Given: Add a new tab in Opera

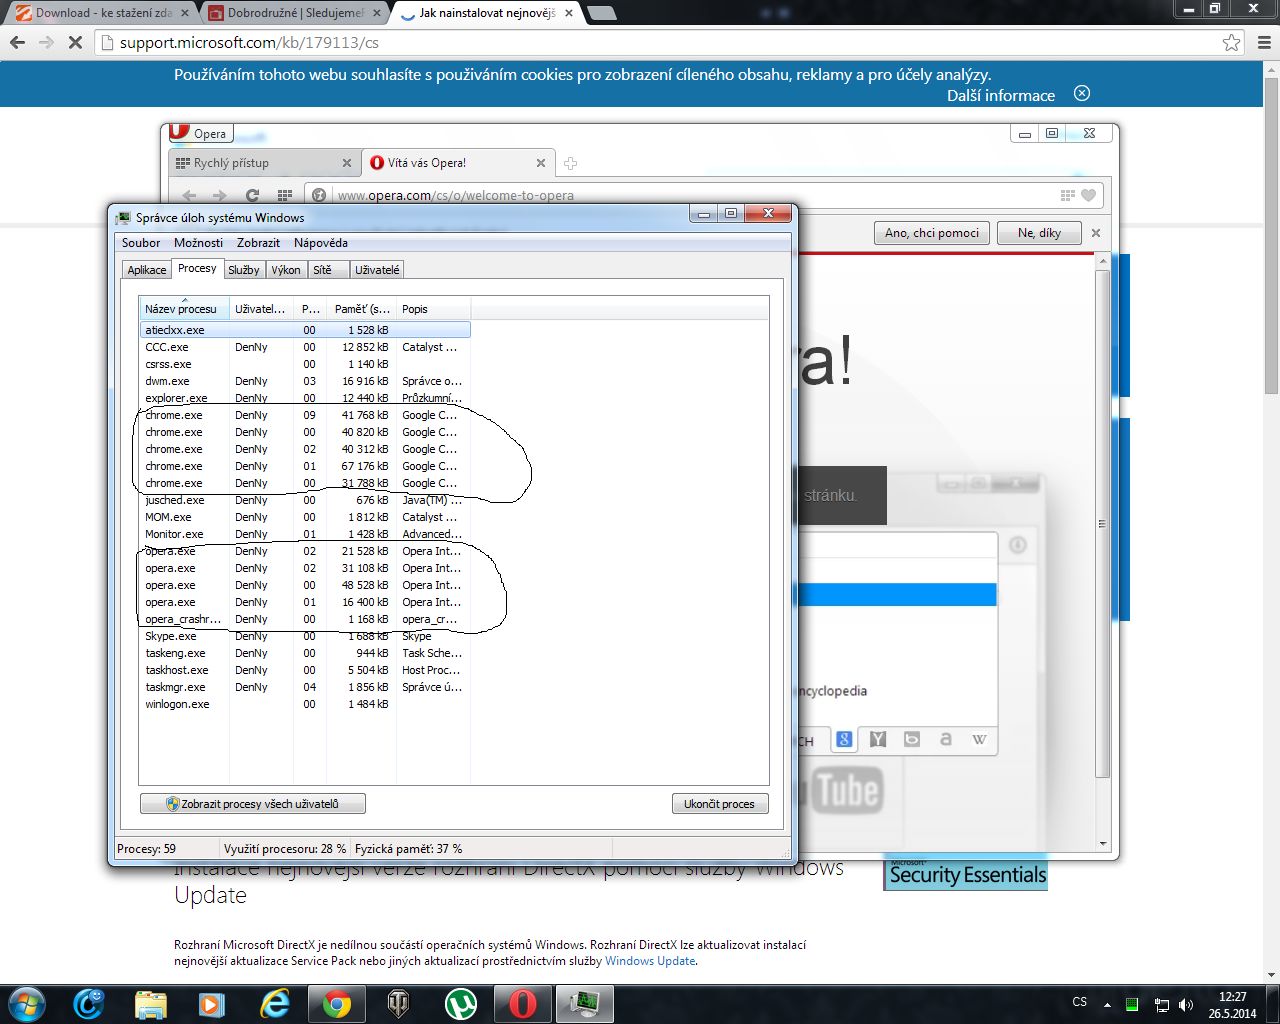Looking at the screenshot, I should pos(570,163).
